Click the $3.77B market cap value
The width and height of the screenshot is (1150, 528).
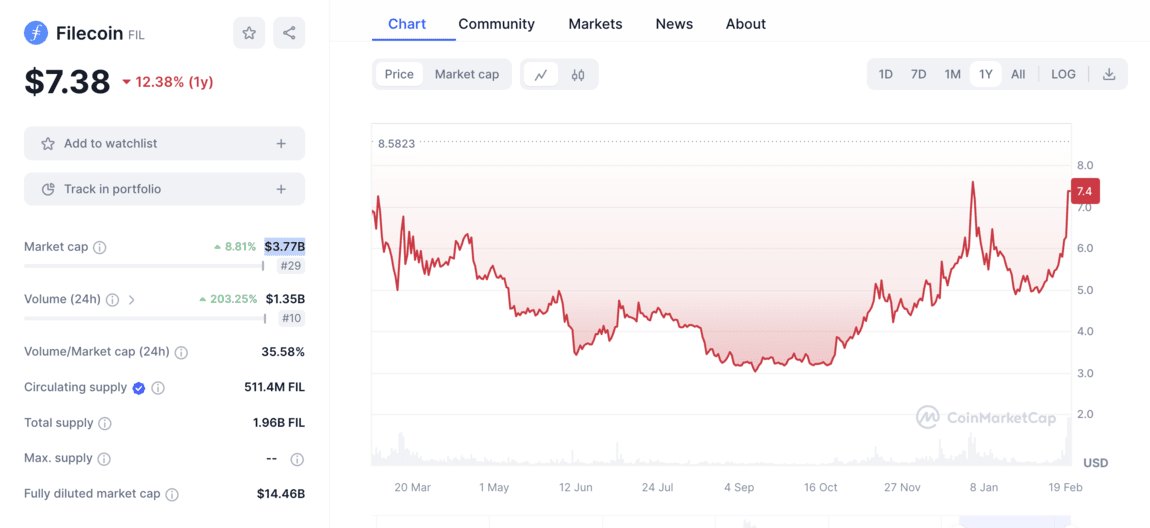pyautogui.click(x=285, y=246)
